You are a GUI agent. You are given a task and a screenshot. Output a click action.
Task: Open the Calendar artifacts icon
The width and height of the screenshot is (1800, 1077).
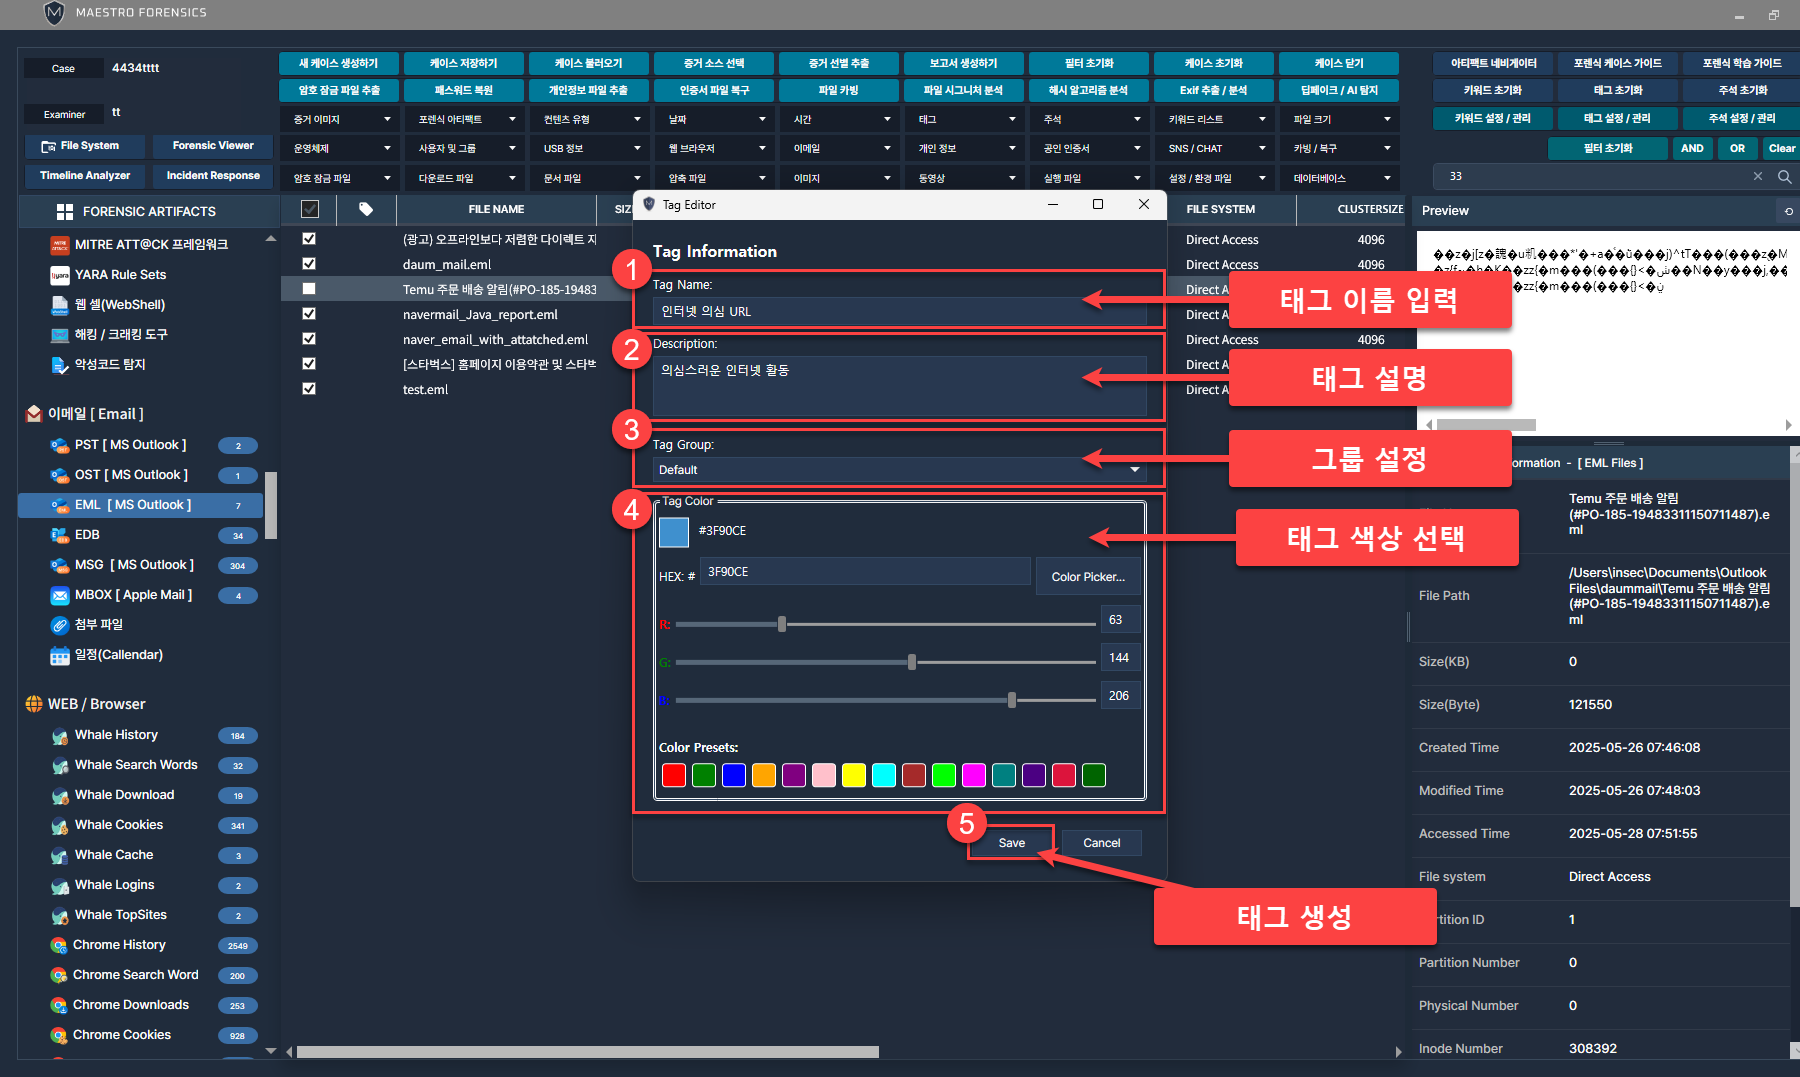(60, 656)
